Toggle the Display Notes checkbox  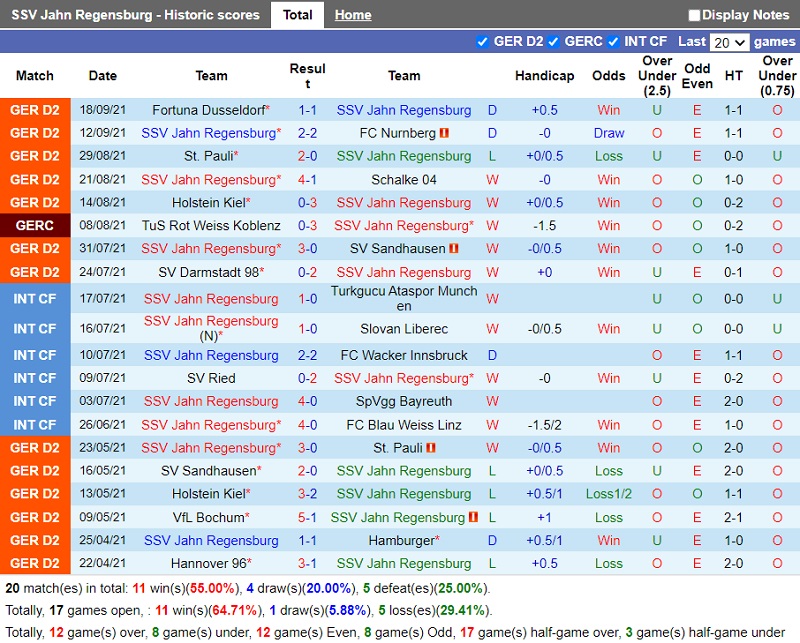click(694, 15)
